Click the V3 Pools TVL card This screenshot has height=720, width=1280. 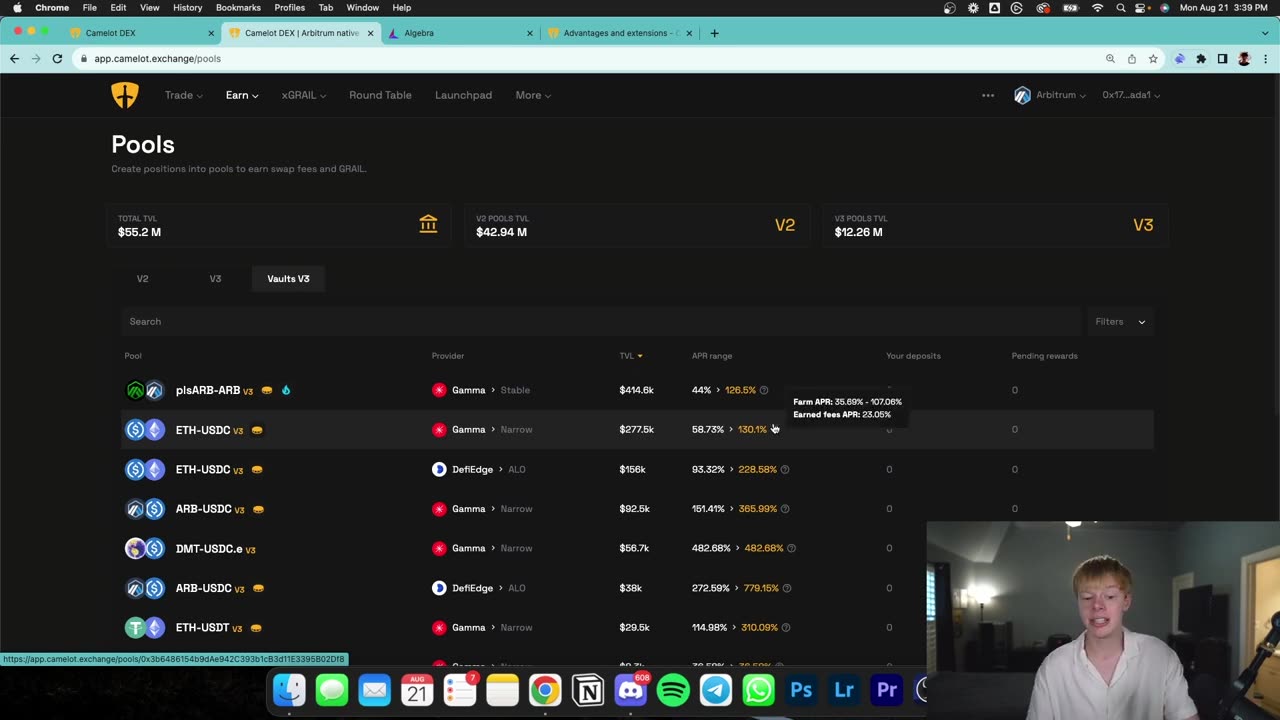click(994, 225)
